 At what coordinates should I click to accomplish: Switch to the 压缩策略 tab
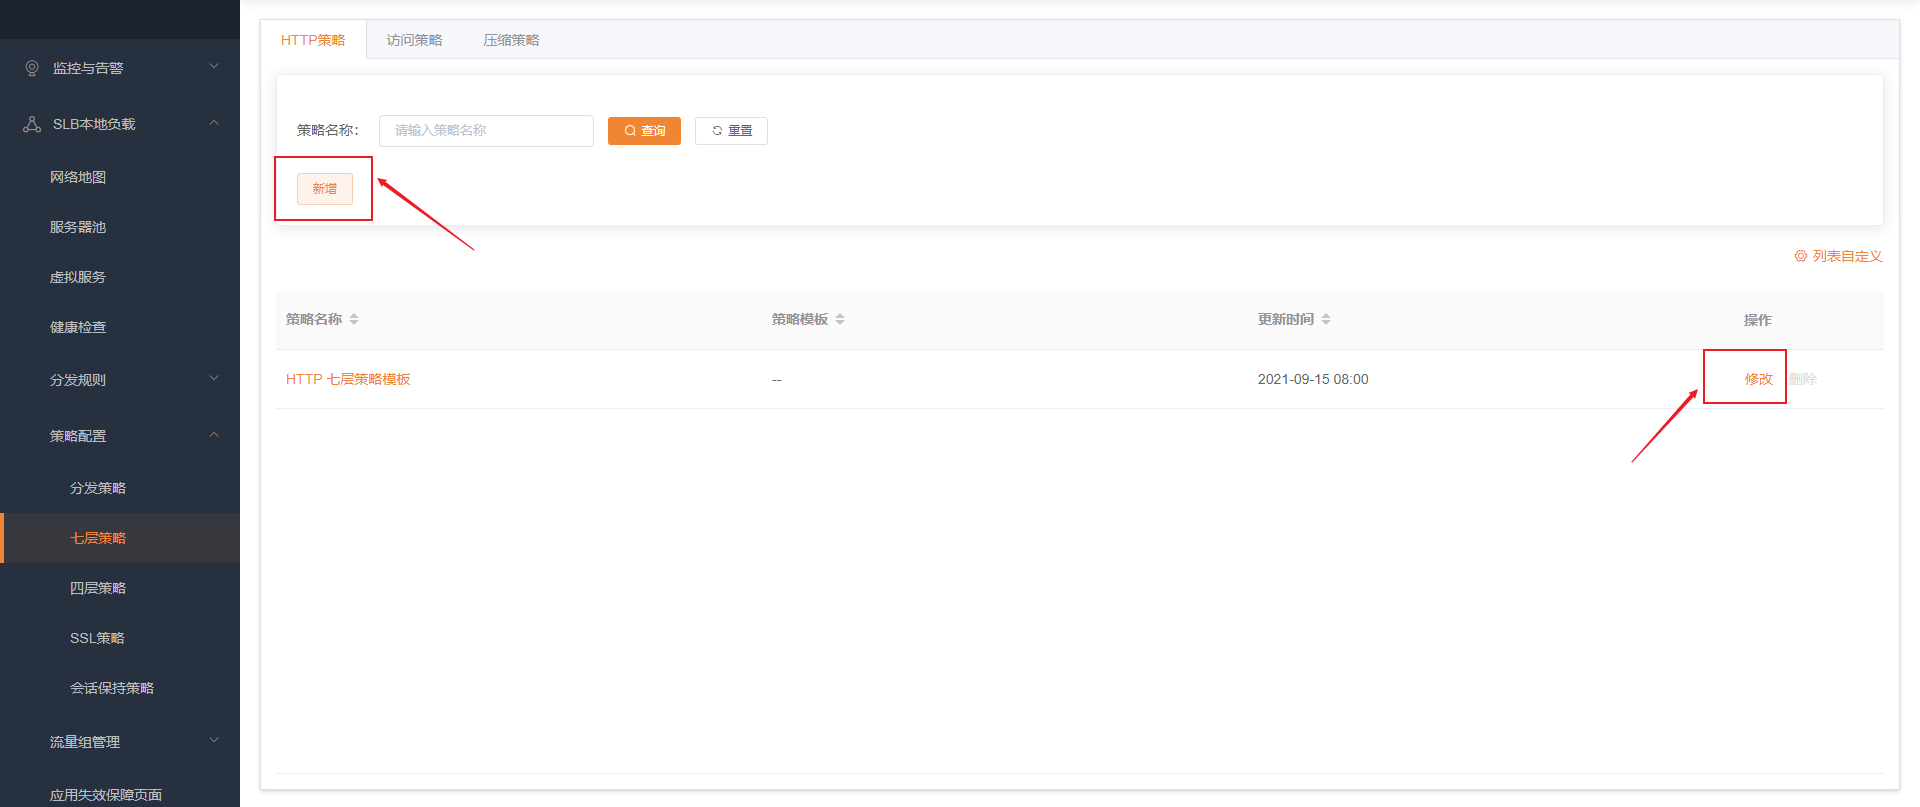tap(511, 40)
